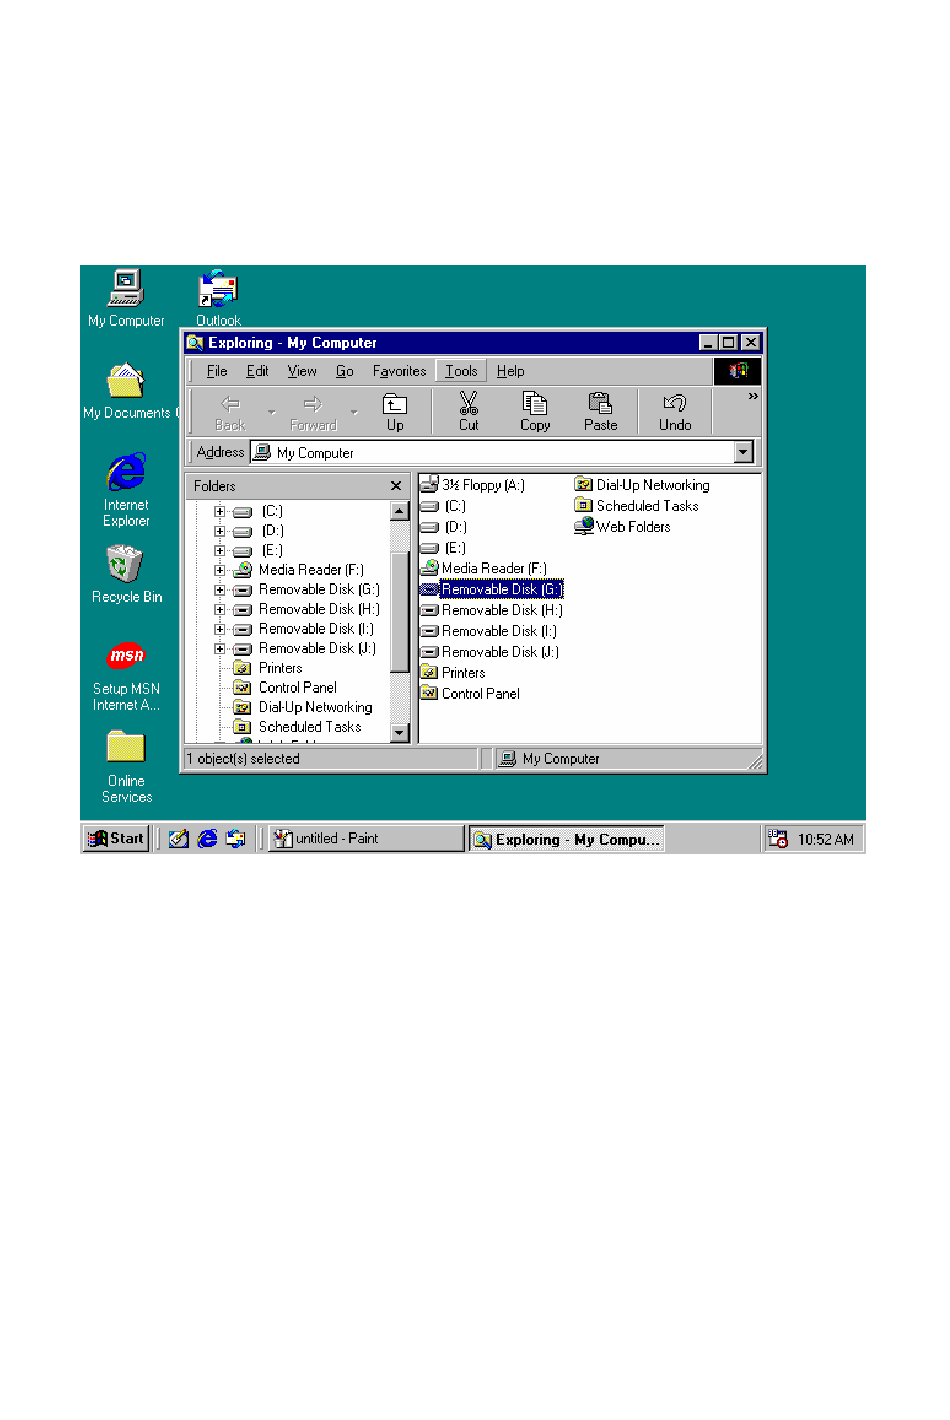Select the Internet Explorer desktop icon
Screen dimensions: 950x1420
pyautogui.click(x=126, y=490)
